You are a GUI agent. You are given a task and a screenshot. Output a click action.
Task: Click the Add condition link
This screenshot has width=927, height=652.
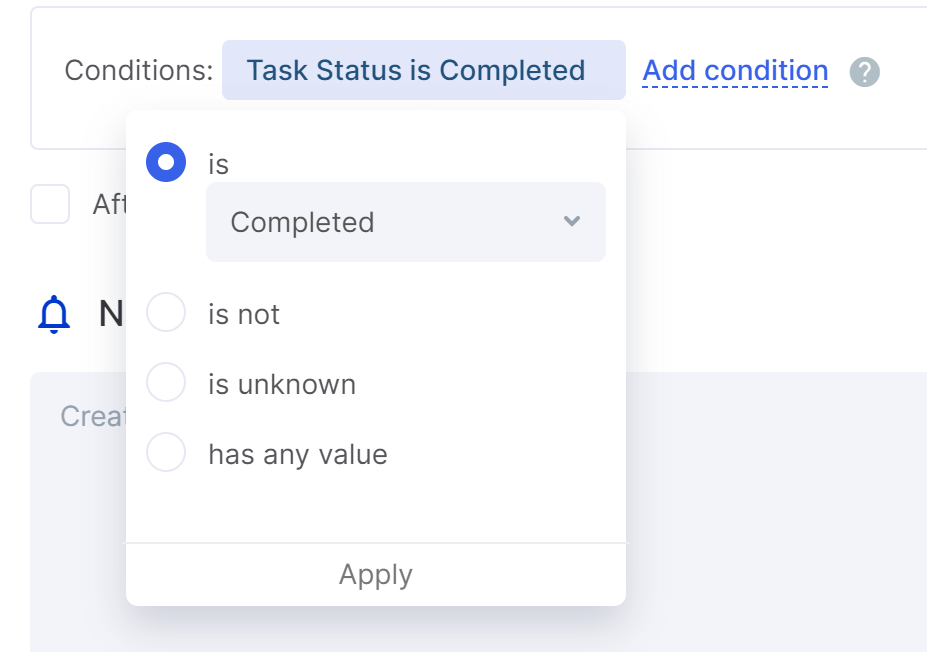[x=735, y=71]
